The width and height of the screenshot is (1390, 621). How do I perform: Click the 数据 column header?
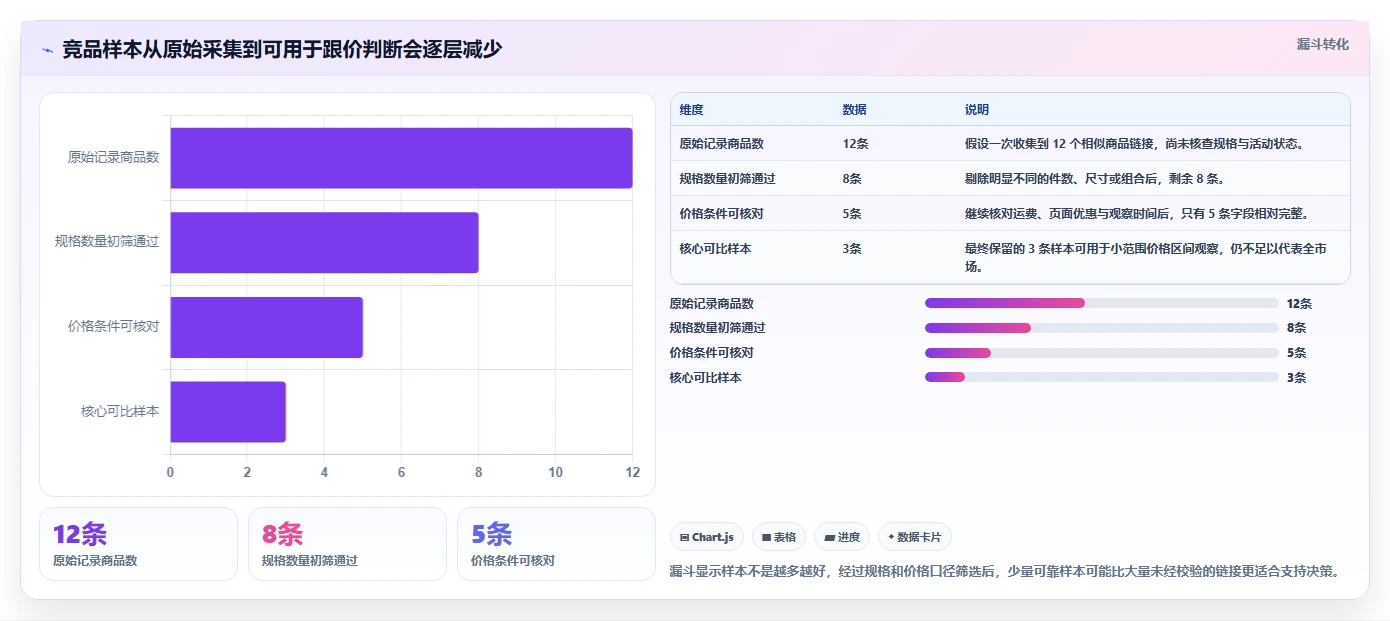(855, 110)
